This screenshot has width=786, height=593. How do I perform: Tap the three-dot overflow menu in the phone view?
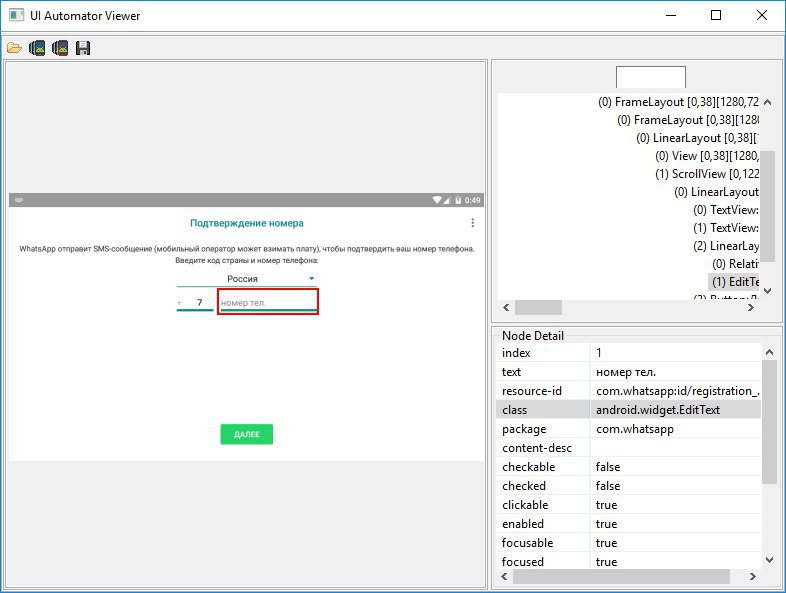(472, 223)
